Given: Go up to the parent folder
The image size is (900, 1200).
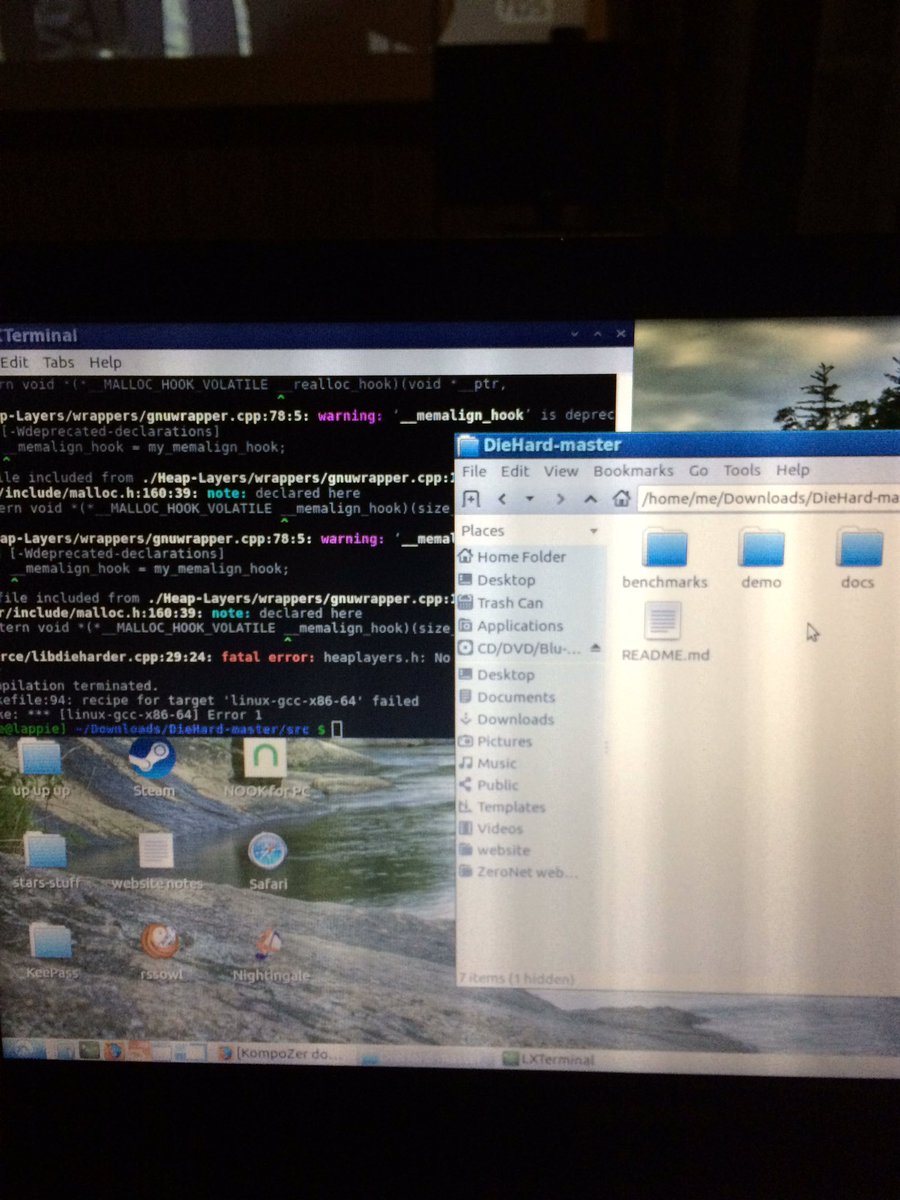Looking at the screenshot, I should coord(591,498).
